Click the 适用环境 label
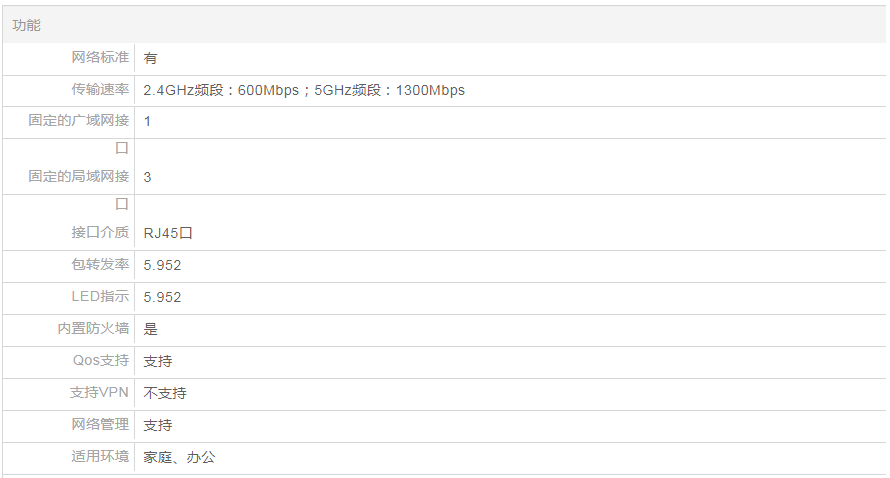 (x=100, y=456)
